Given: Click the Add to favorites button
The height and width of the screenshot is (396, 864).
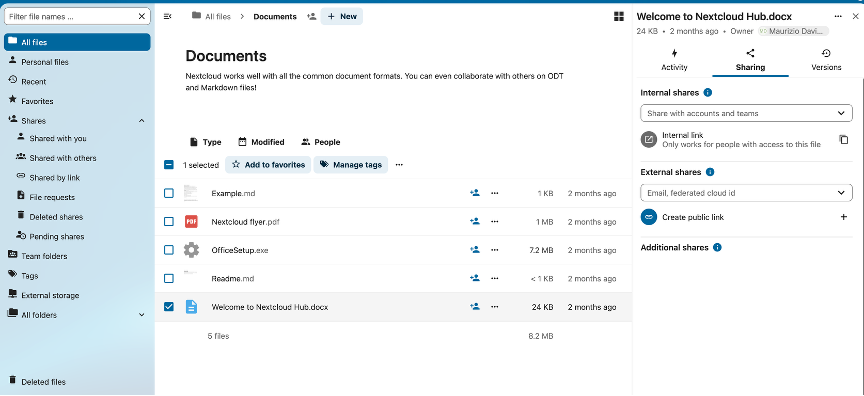Looking at the screenshot, I should coord(268,165).
